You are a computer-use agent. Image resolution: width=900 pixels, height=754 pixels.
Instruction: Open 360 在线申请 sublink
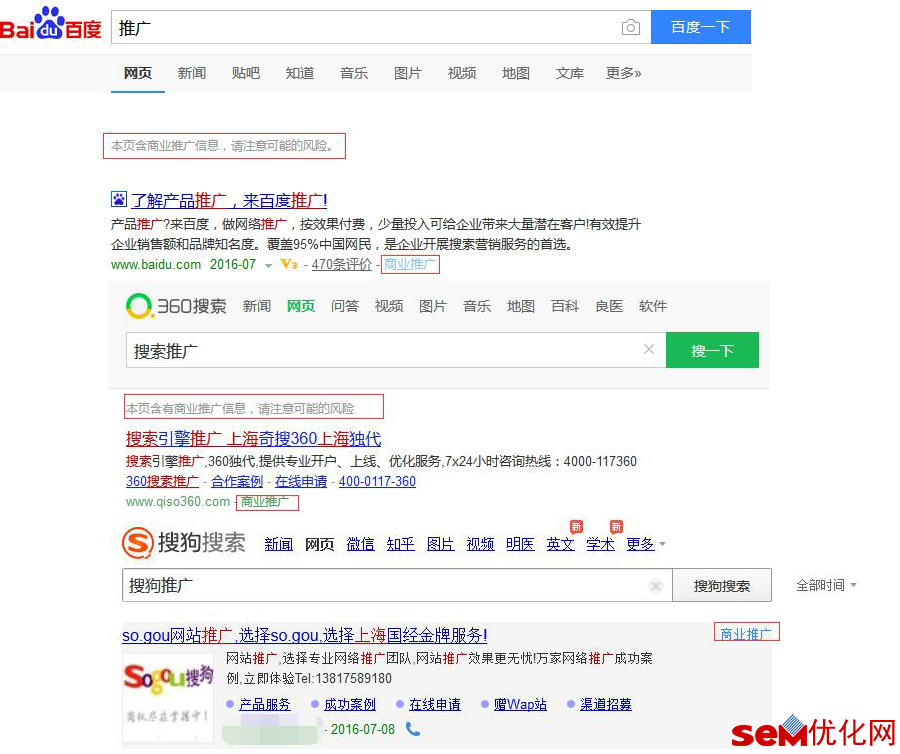(301, 481)
